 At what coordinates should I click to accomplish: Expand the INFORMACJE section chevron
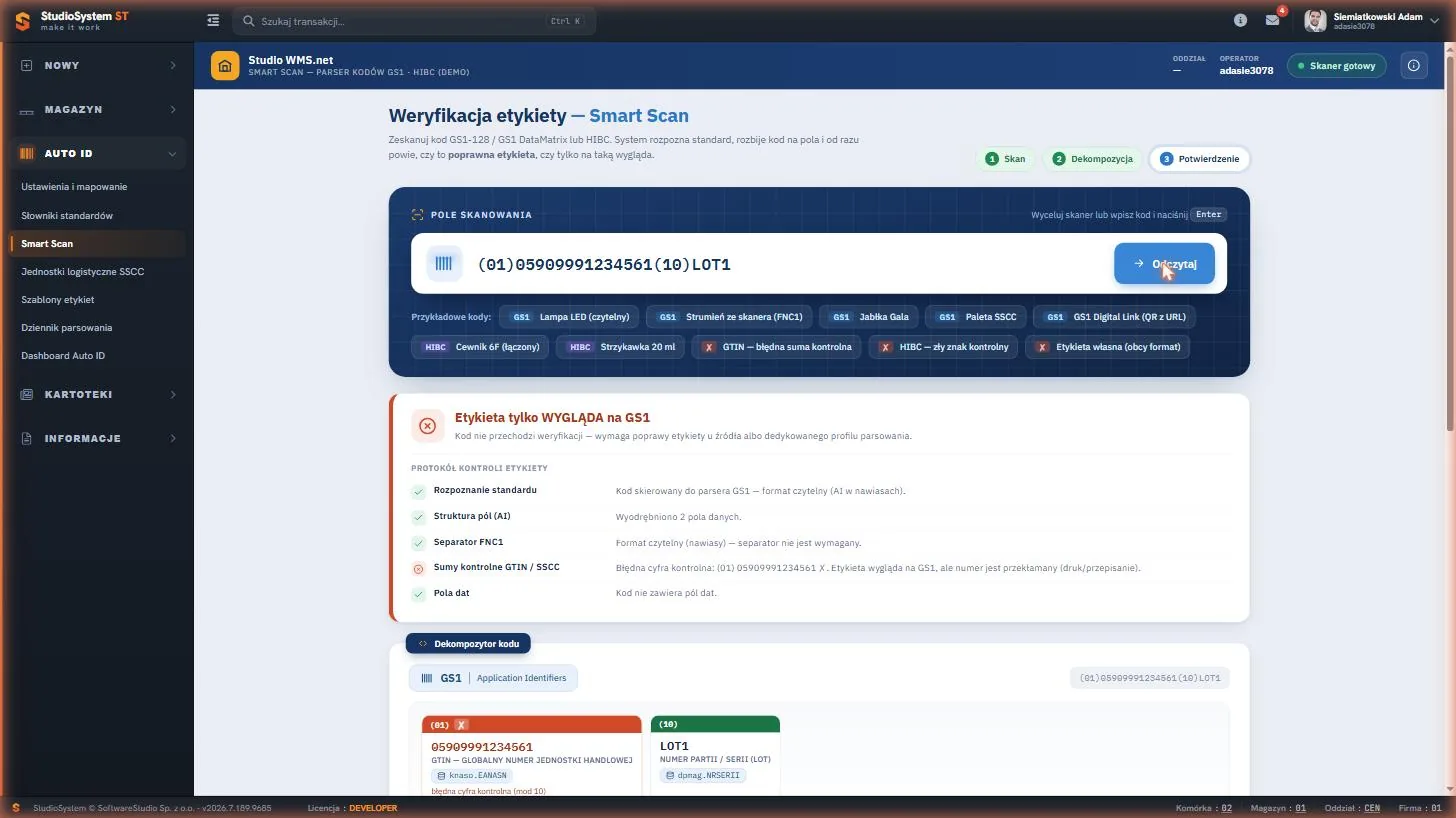click(x=173, y=439)
